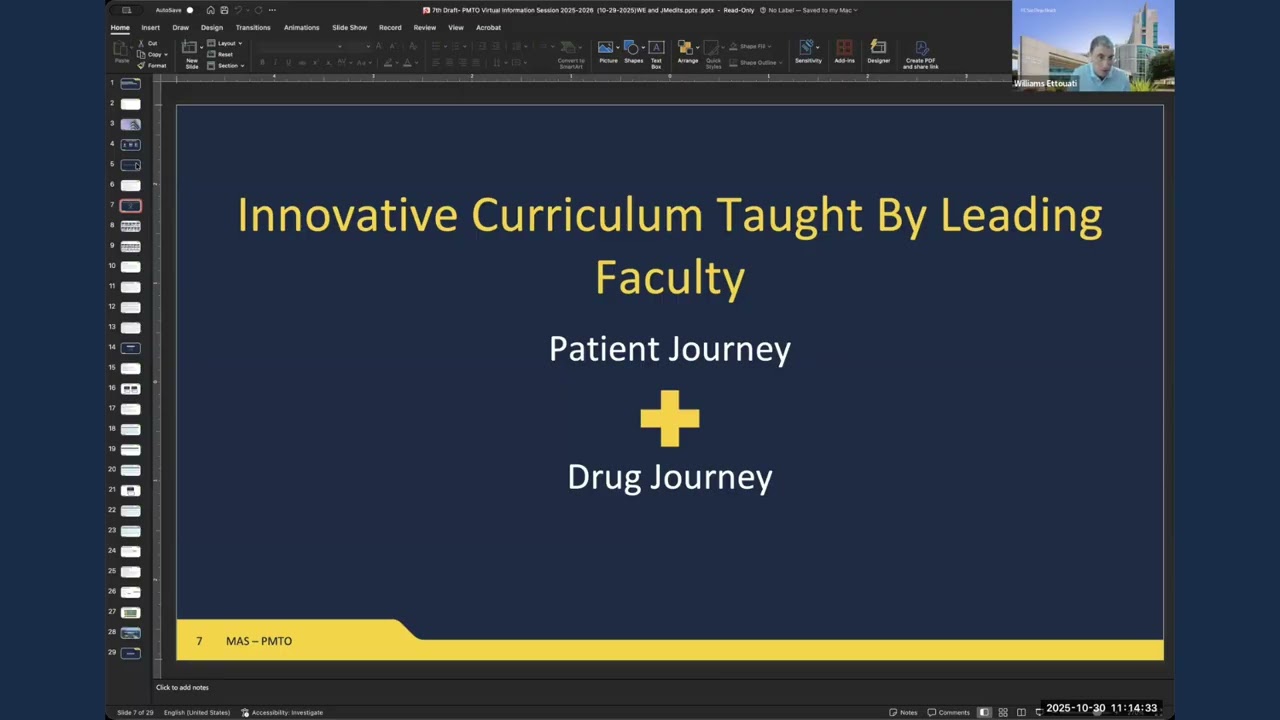The width and height of the screenshot is (1280, 720).
Task: Open the more options ellipsis in title bar
Action: (x=272, y=10)
